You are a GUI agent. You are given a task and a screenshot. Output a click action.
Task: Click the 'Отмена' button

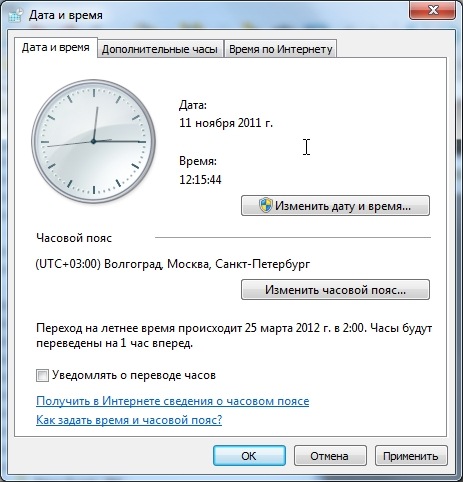(x=330, y=456)
